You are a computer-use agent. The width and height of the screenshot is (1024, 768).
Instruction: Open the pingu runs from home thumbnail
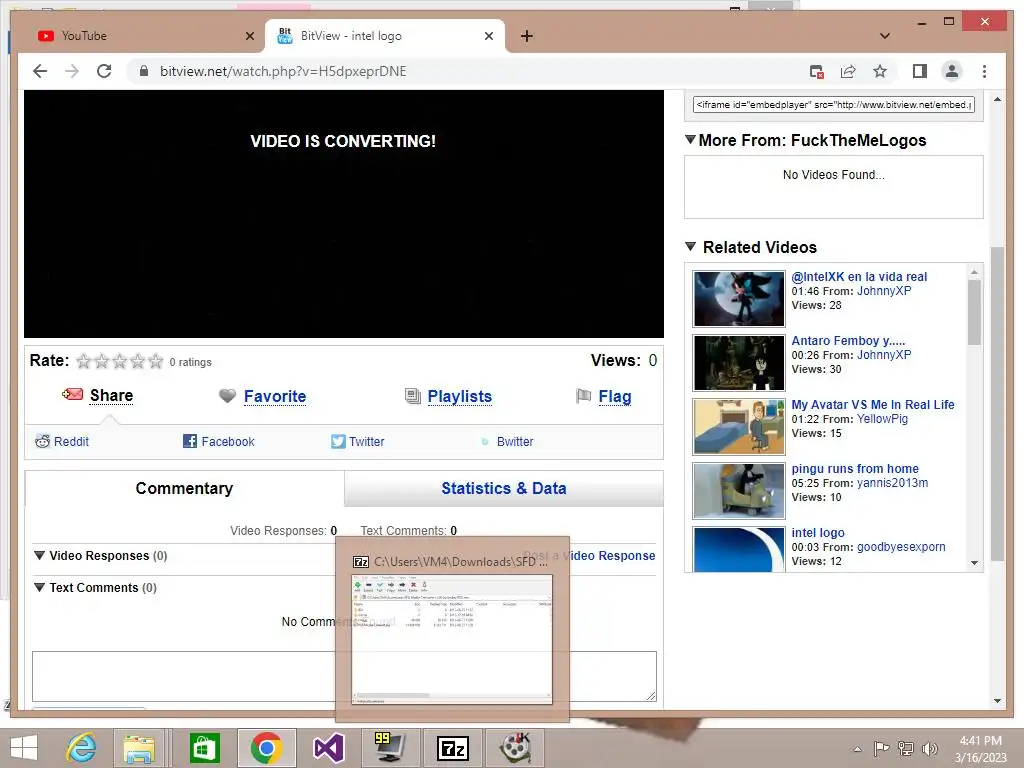(739, 490)
